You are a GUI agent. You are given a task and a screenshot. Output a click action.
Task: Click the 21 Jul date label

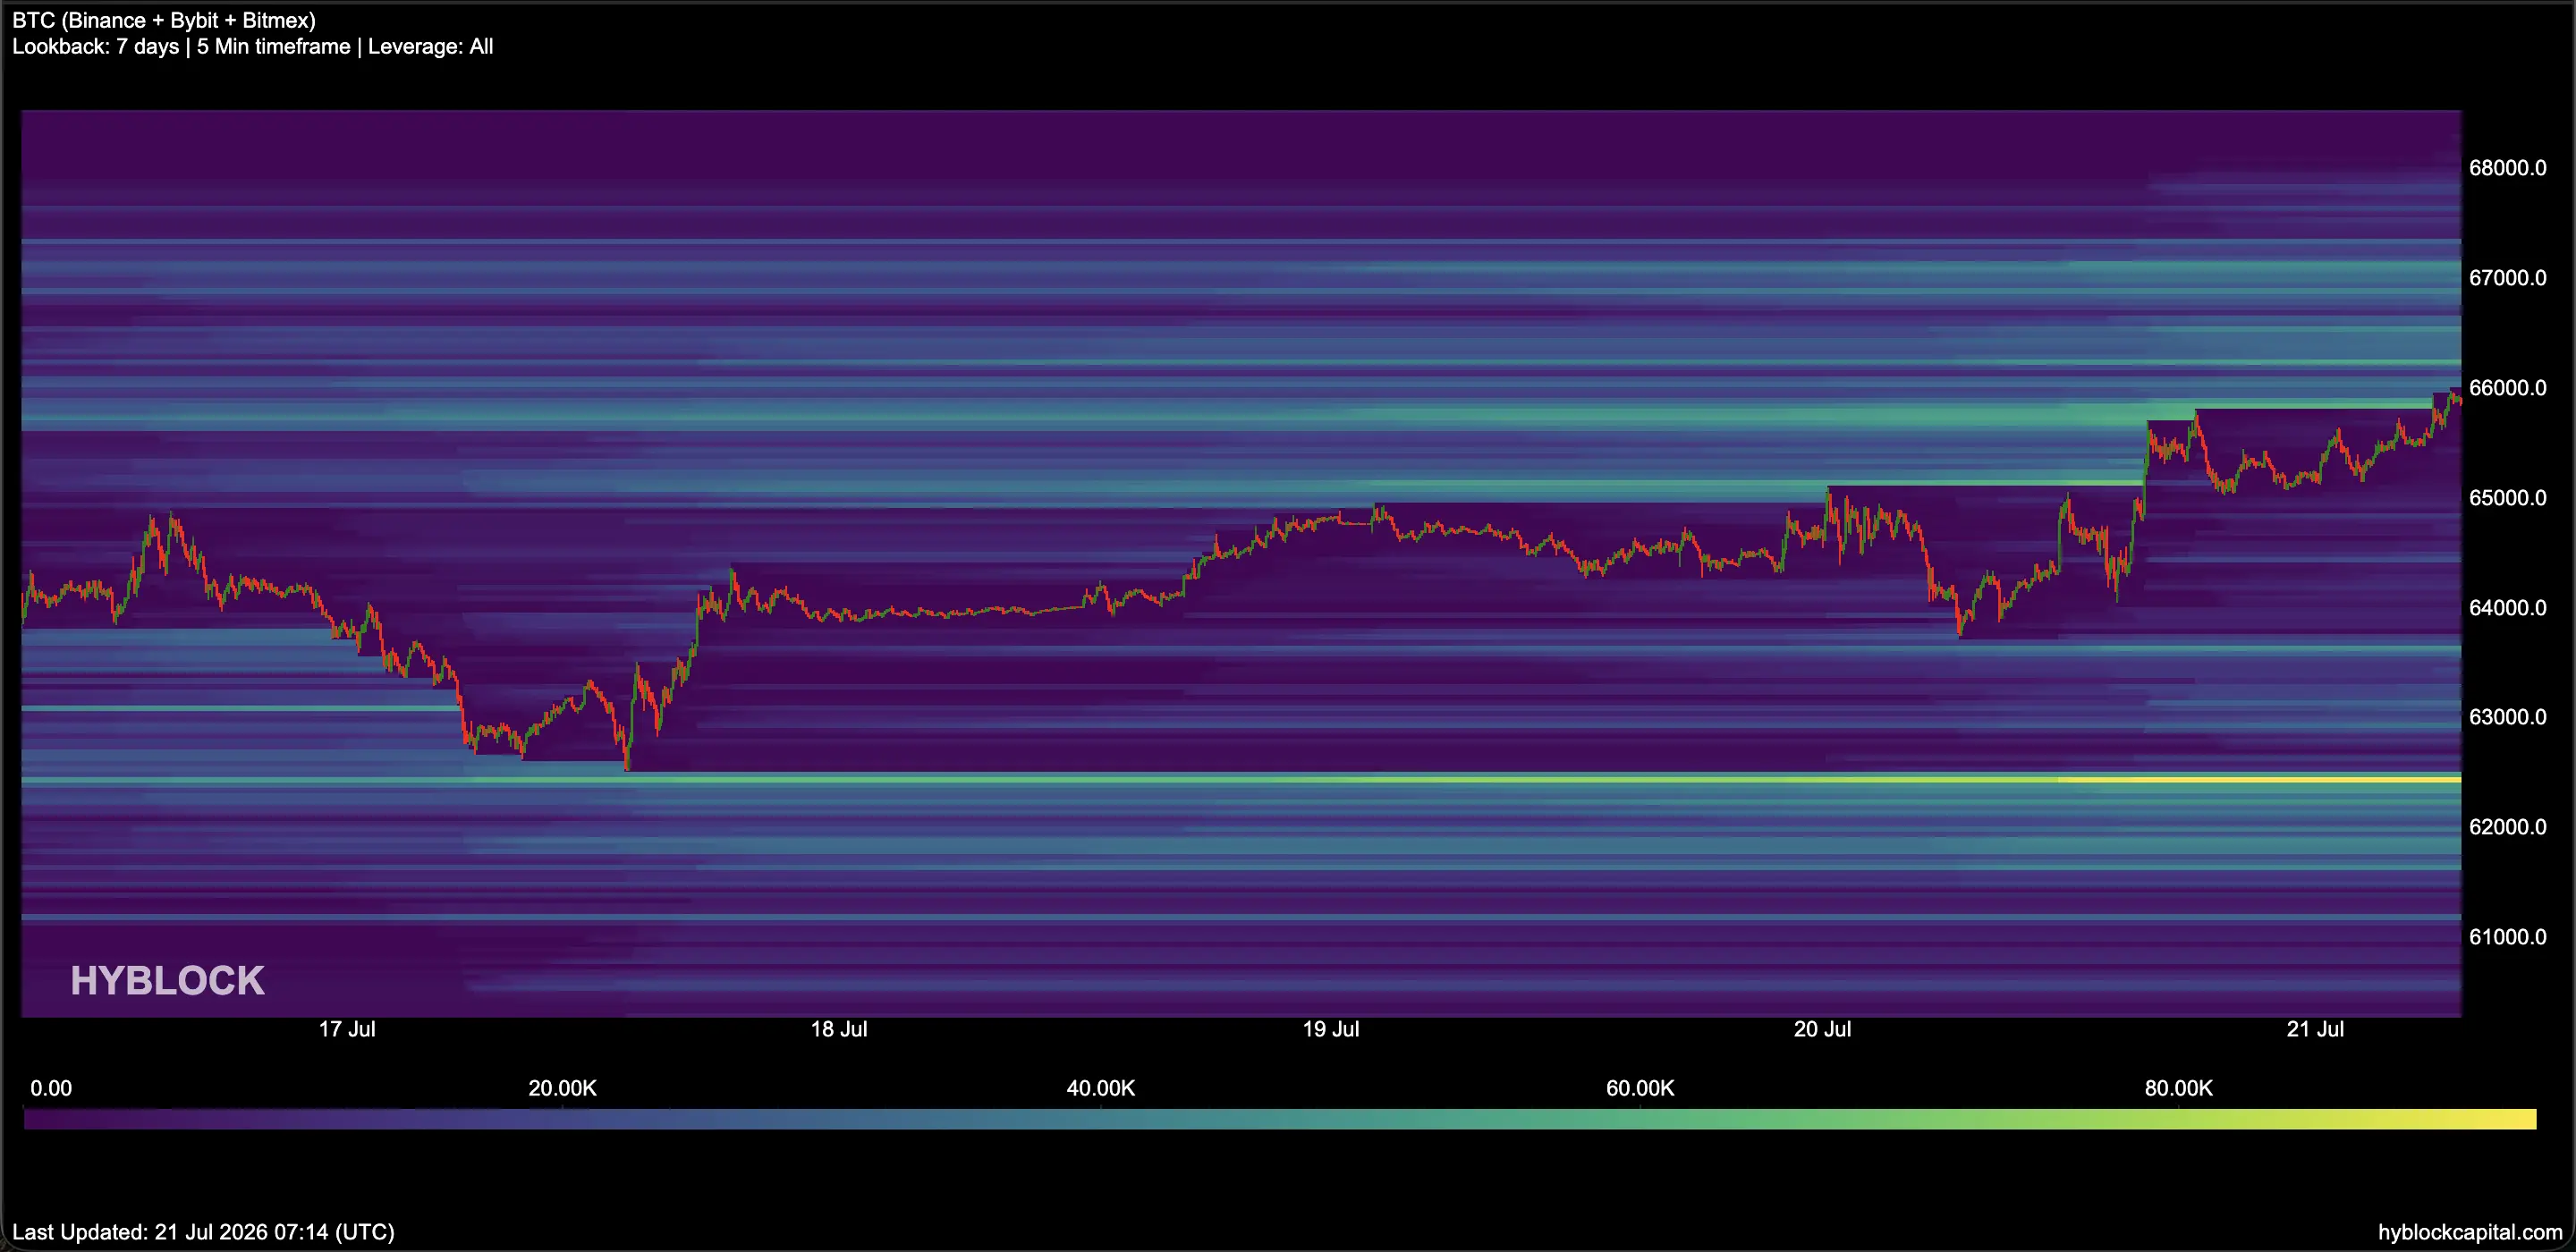click(2315, 1029)
